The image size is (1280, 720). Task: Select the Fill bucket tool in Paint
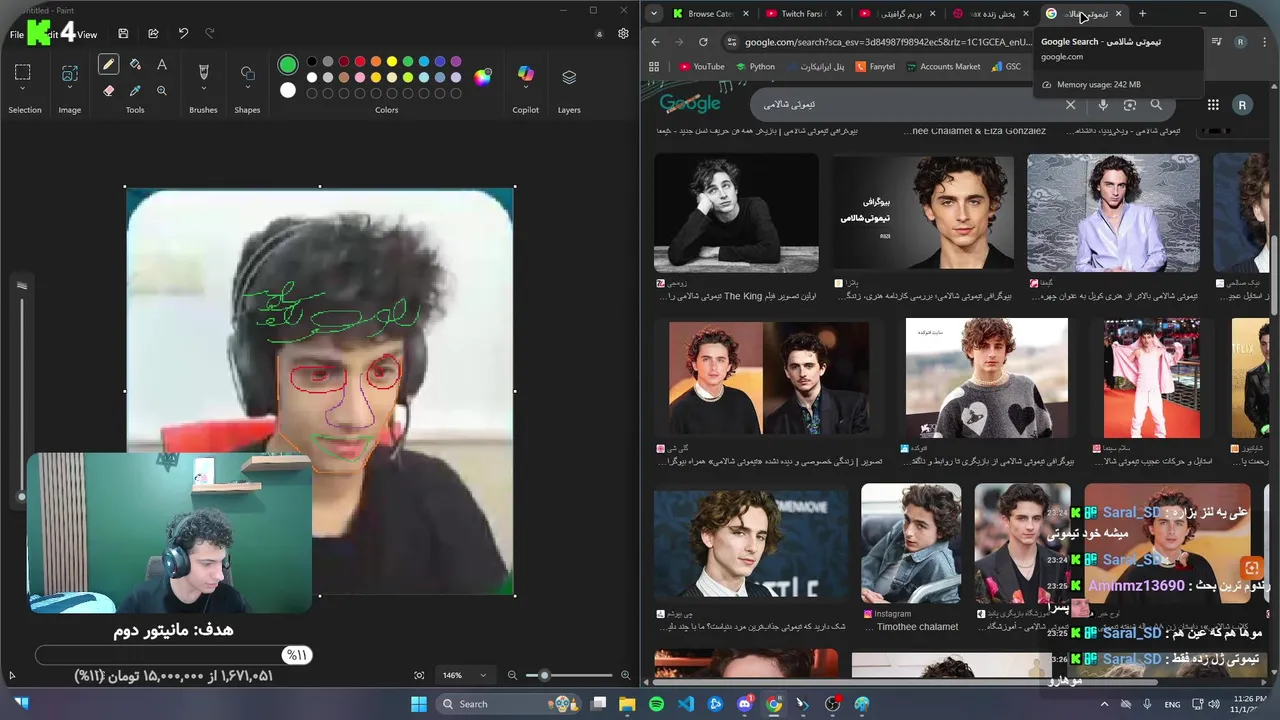(x=135, y=65)
